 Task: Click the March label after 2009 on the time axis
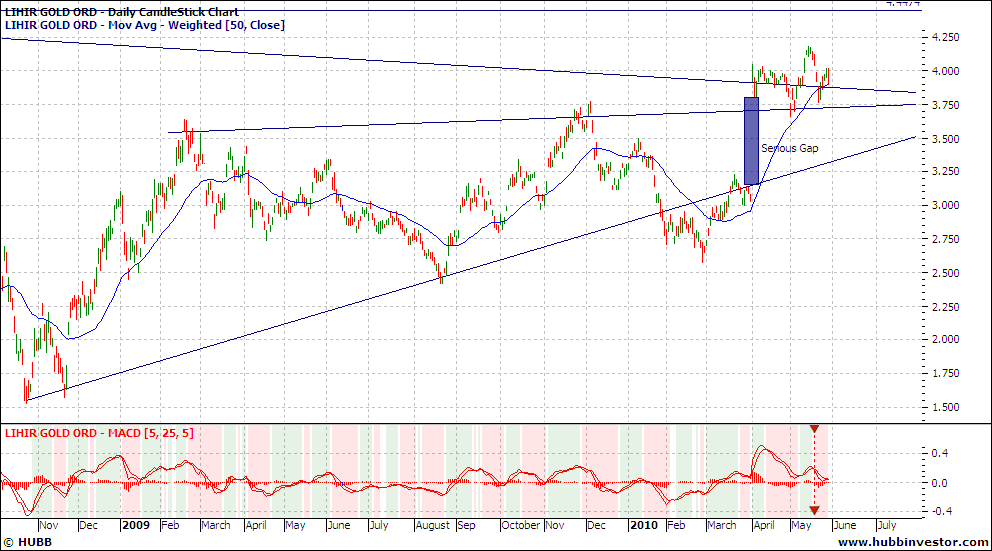pyautogui.click(x=216, y=525)
